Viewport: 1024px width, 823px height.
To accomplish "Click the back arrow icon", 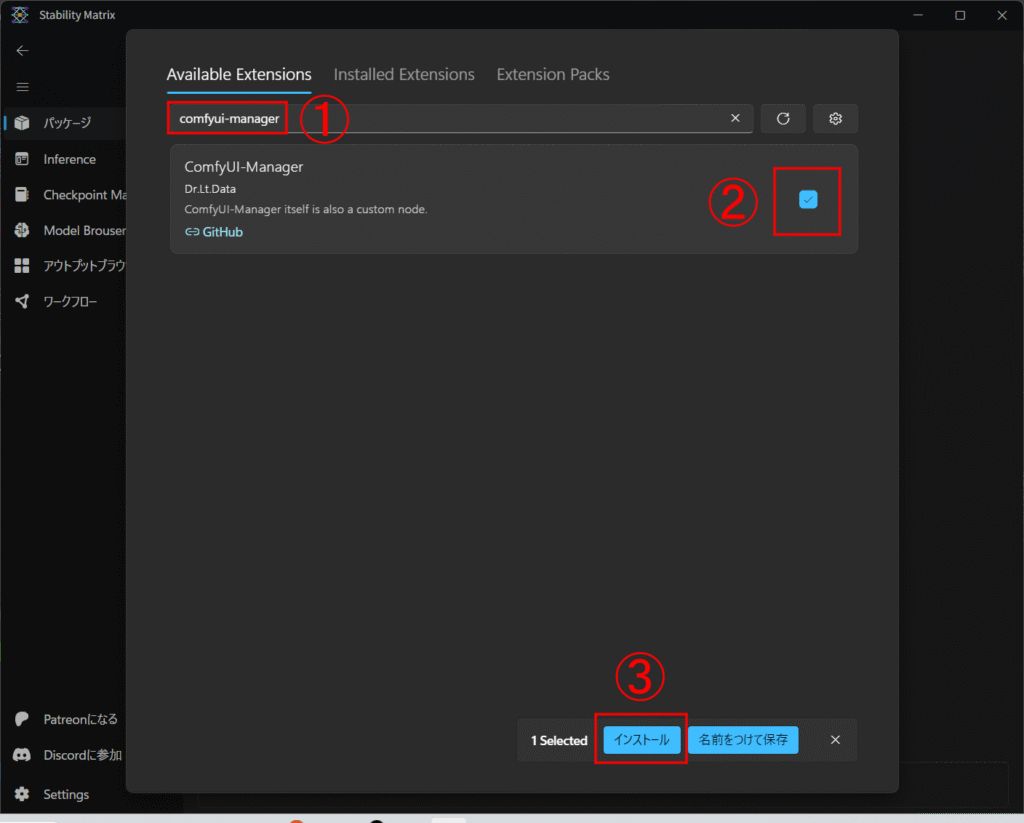I will (x=22, y=51).
